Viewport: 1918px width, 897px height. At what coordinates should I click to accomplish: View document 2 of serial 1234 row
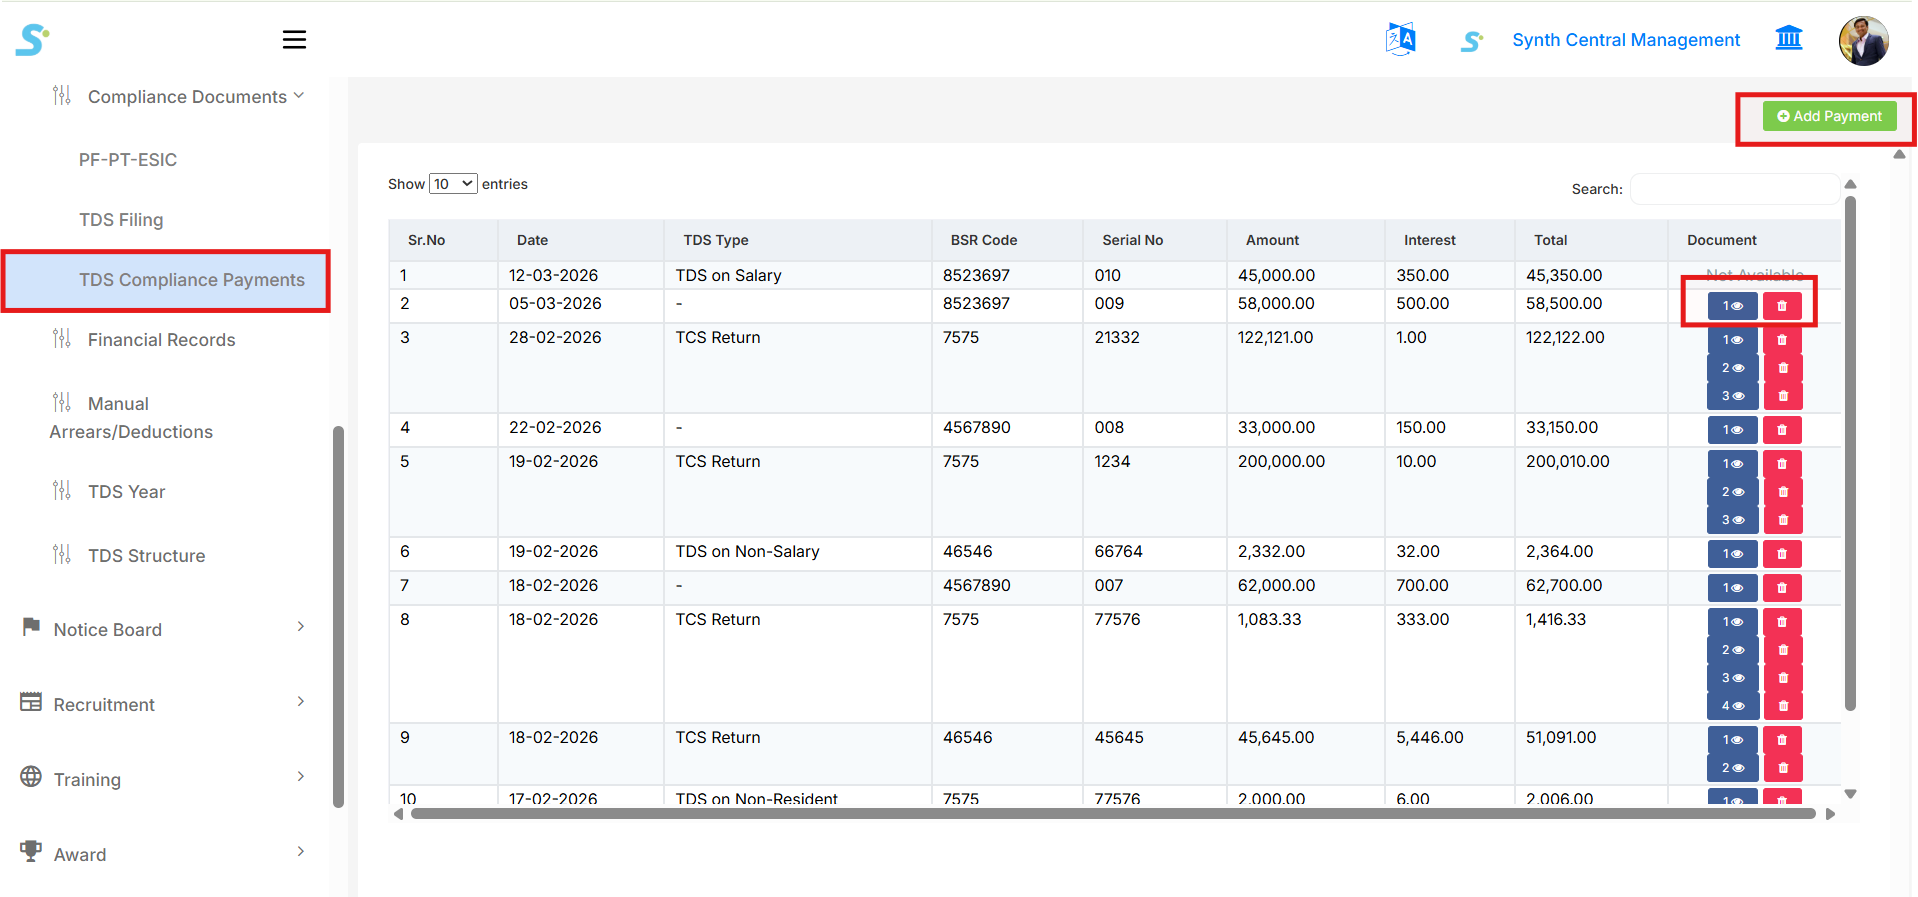coord(1732,492)
